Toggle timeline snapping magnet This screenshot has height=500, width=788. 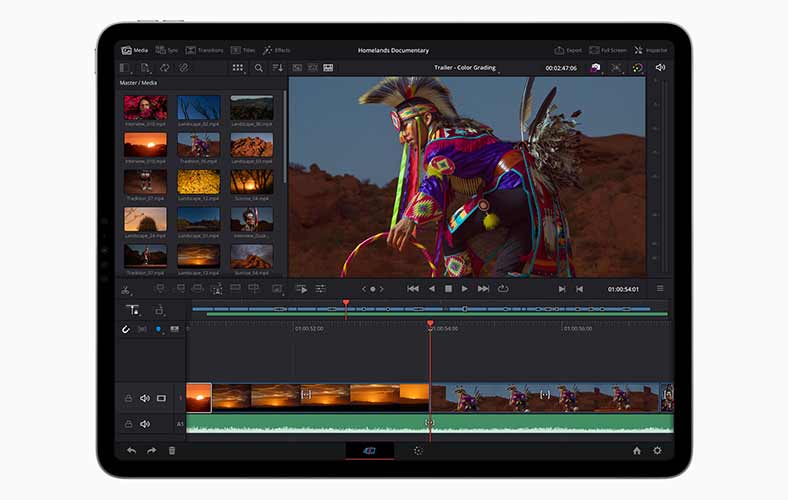(126, 329)
